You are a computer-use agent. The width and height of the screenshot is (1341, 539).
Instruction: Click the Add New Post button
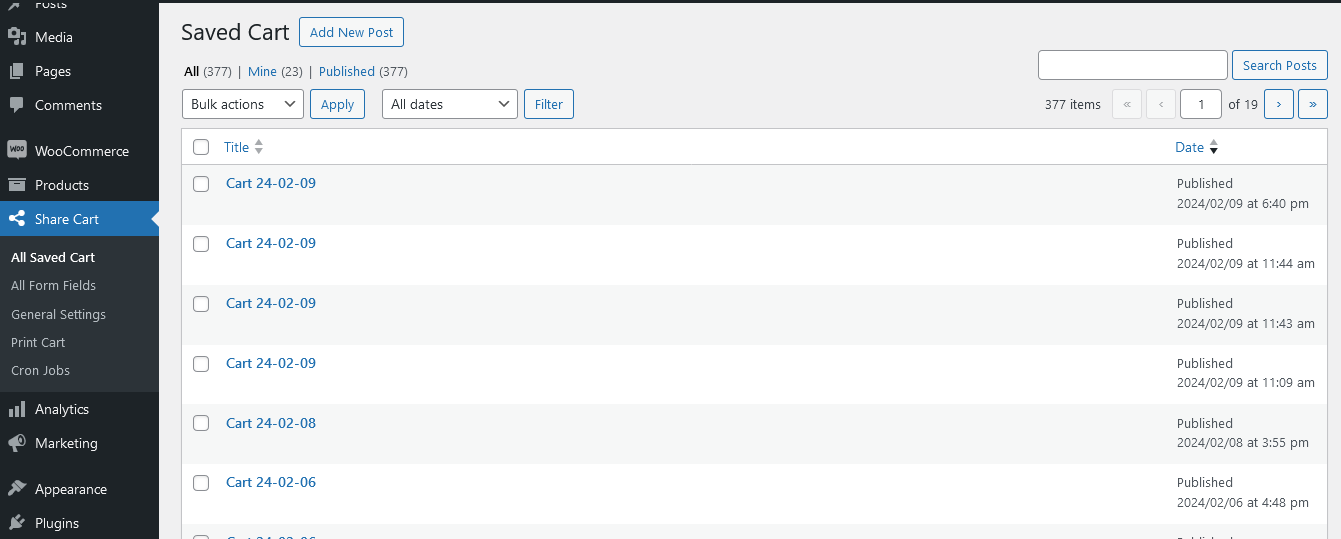(351, 32)
